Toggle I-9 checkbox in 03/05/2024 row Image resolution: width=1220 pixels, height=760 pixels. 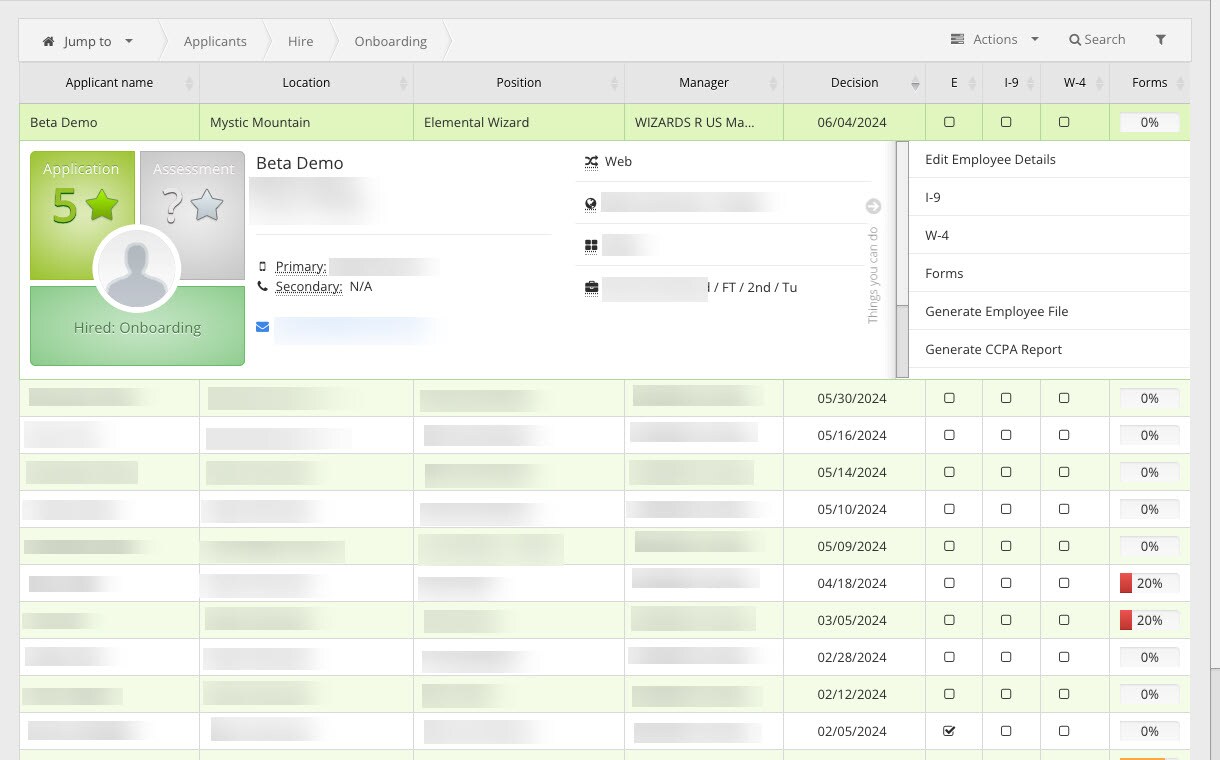(1006, 620)
